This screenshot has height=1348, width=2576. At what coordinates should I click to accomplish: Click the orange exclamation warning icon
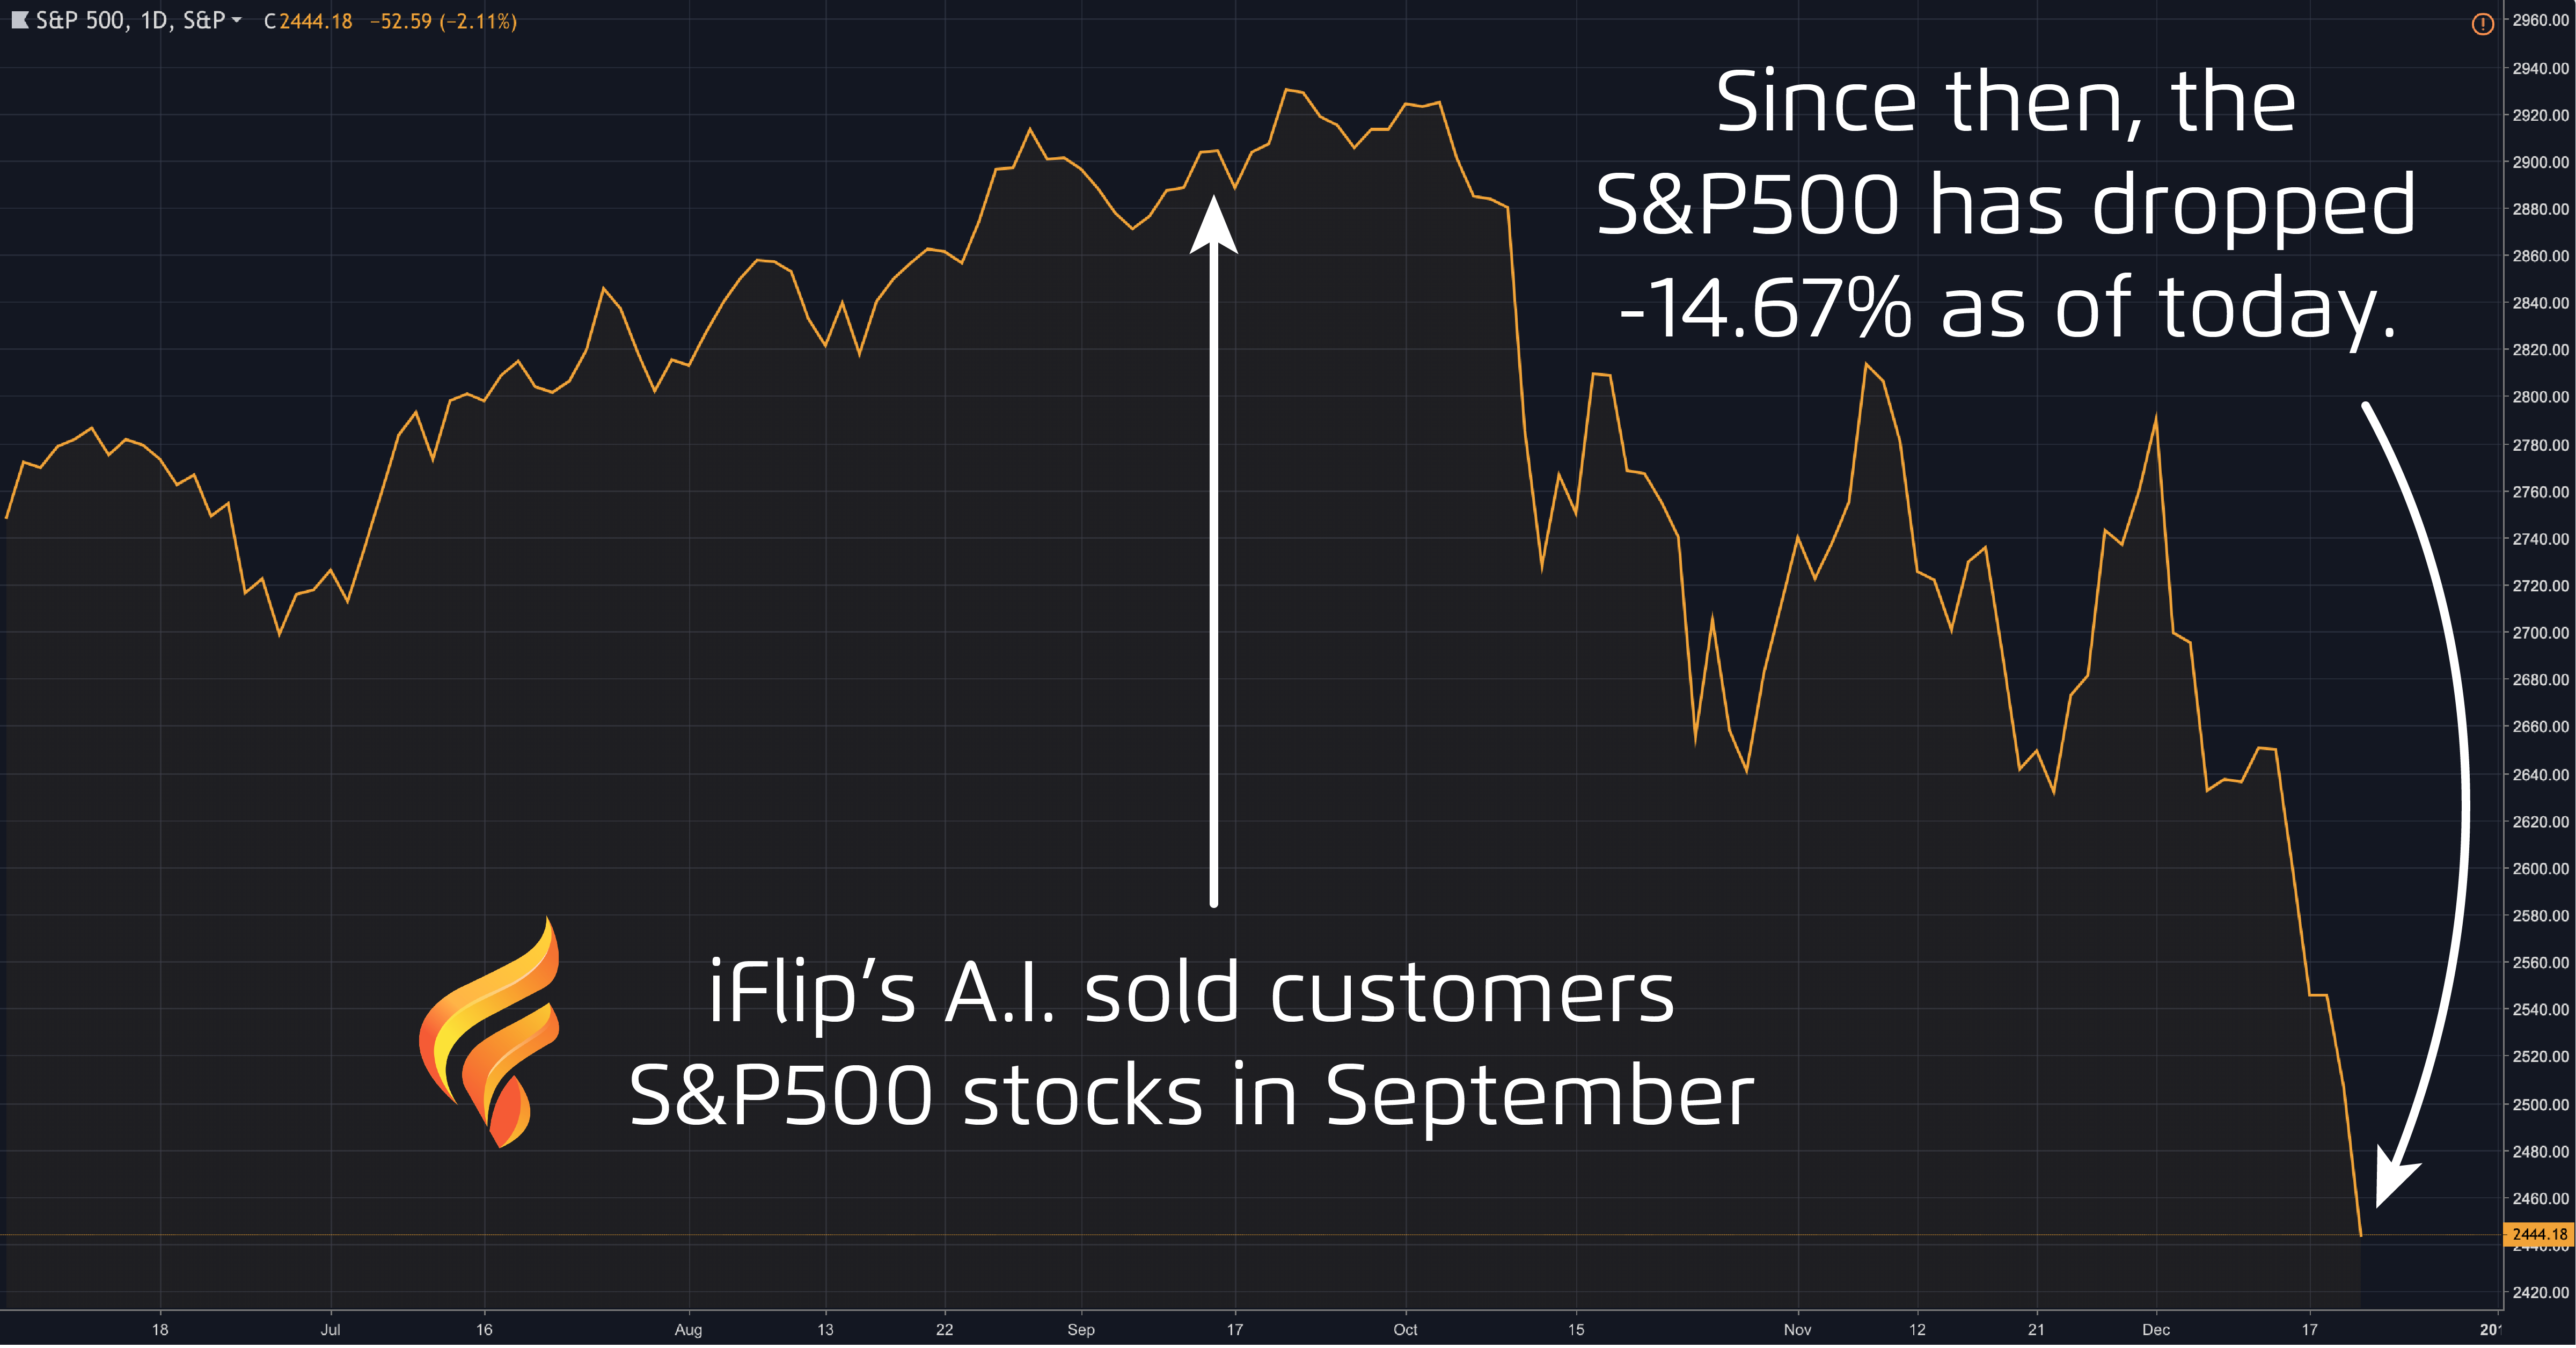[x=2482, y=24]
